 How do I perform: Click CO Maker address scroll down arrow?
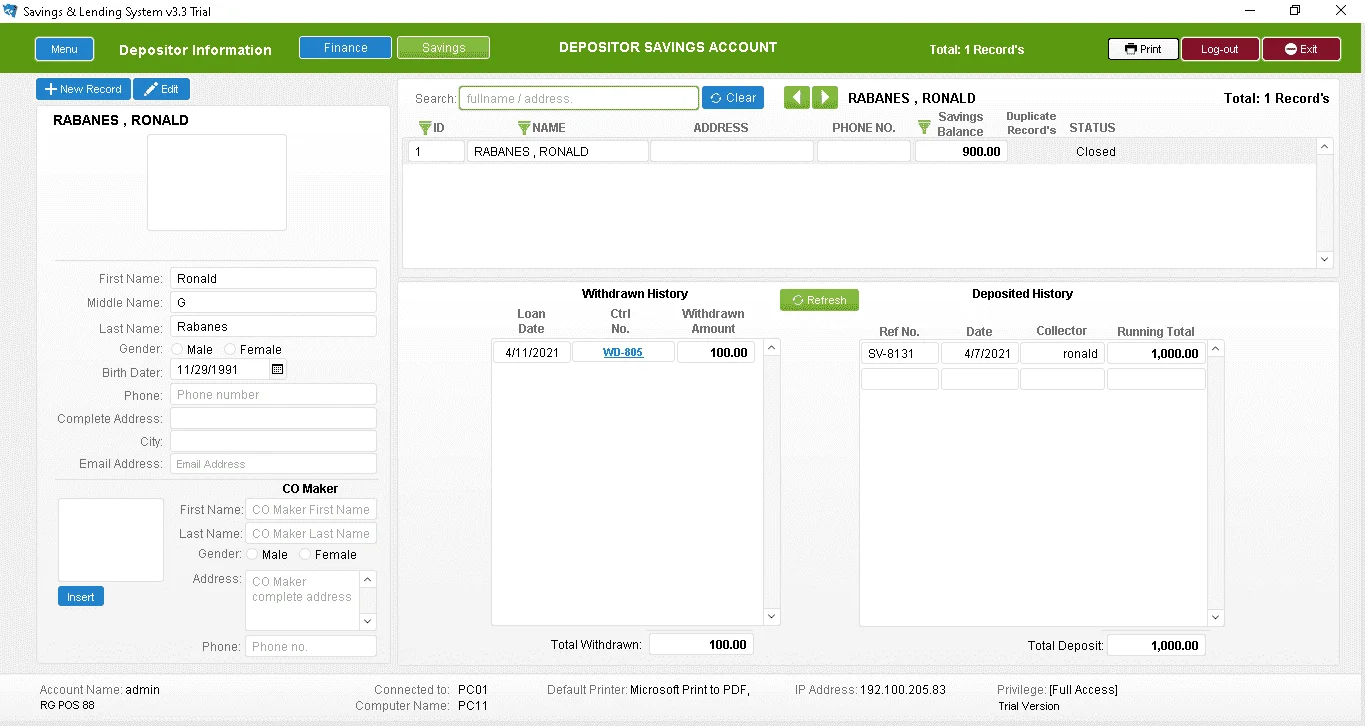367,621
